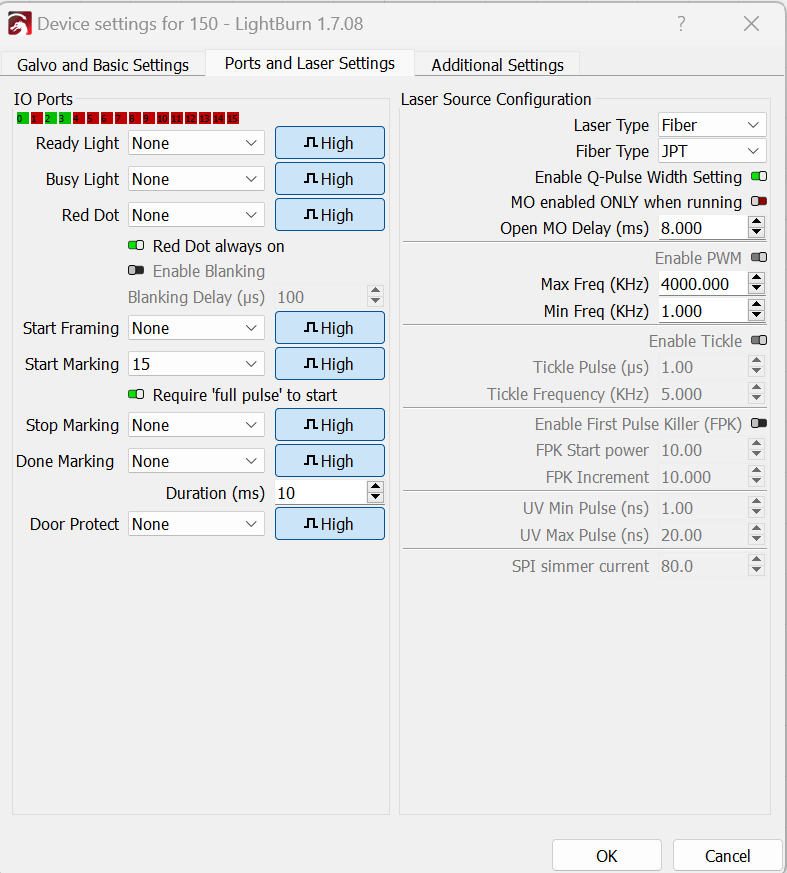This screenshot has height=873, width=787.
Task: Close the Device settings dialog
Action: 751,23
